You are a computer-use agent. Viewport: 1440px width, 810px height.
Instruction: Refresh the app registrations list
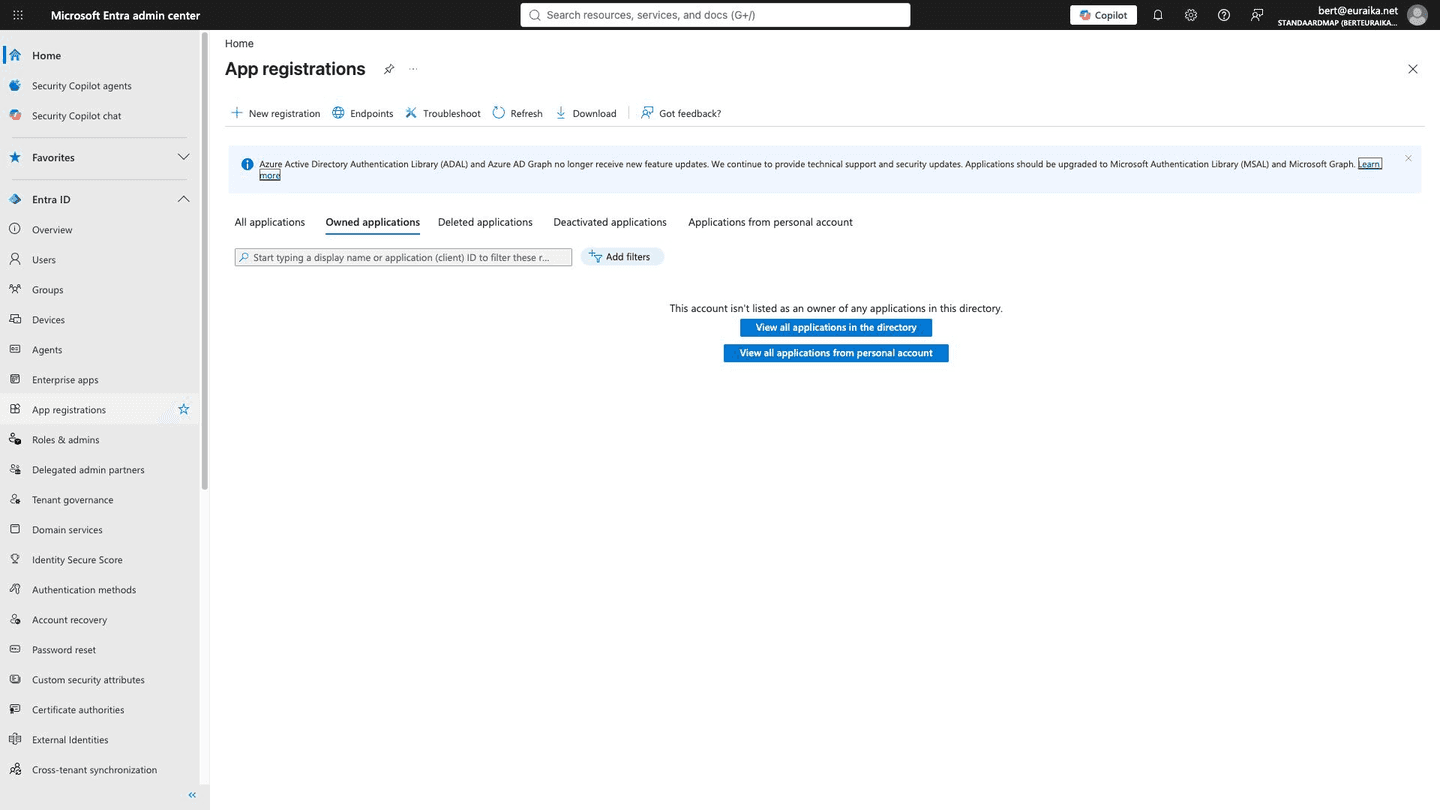[518, 113]
